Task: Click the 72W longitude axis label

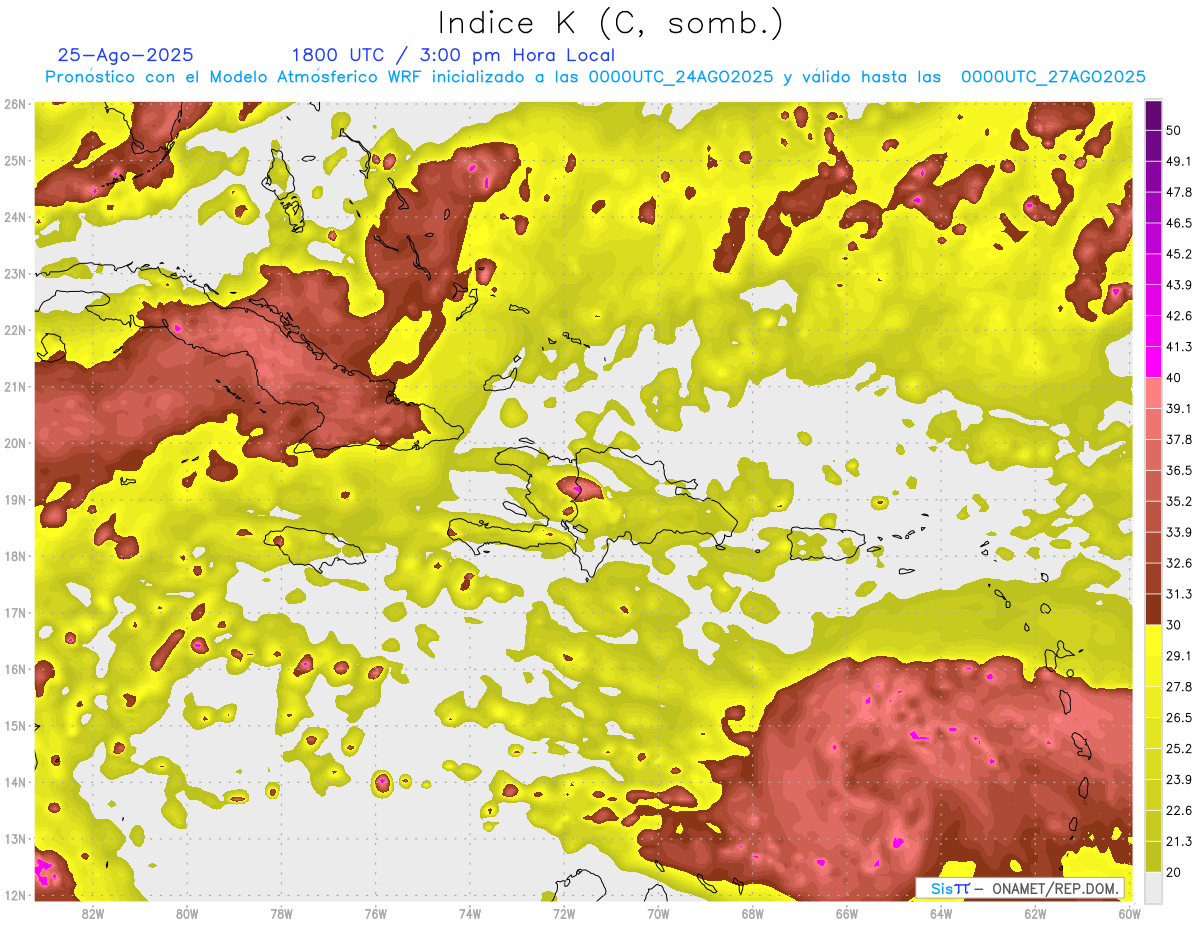Action: pos(564,913)
